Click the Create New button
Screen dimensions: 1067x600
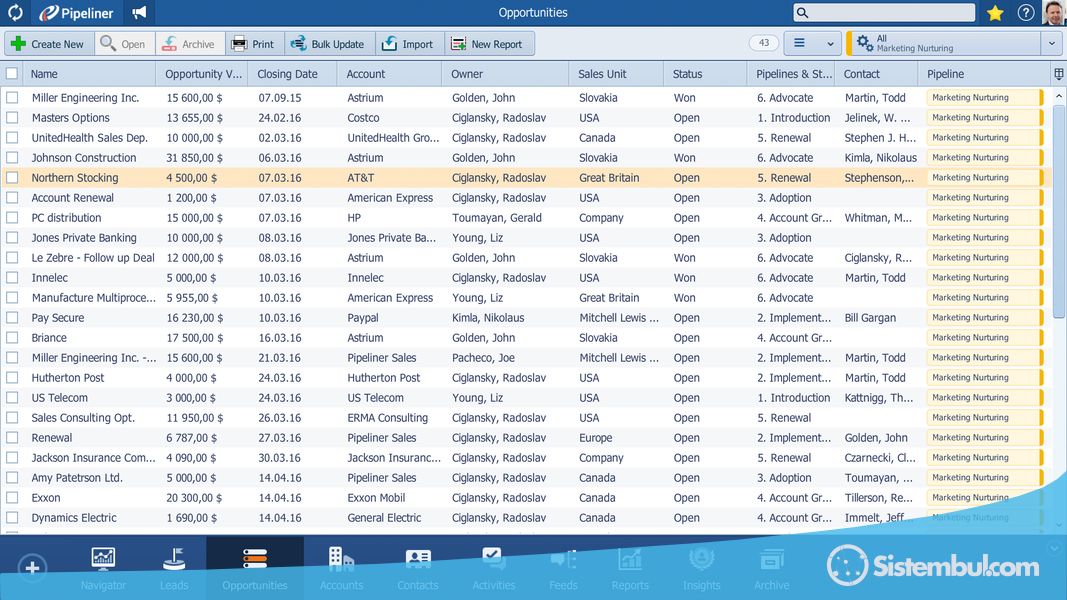(48, 44)
